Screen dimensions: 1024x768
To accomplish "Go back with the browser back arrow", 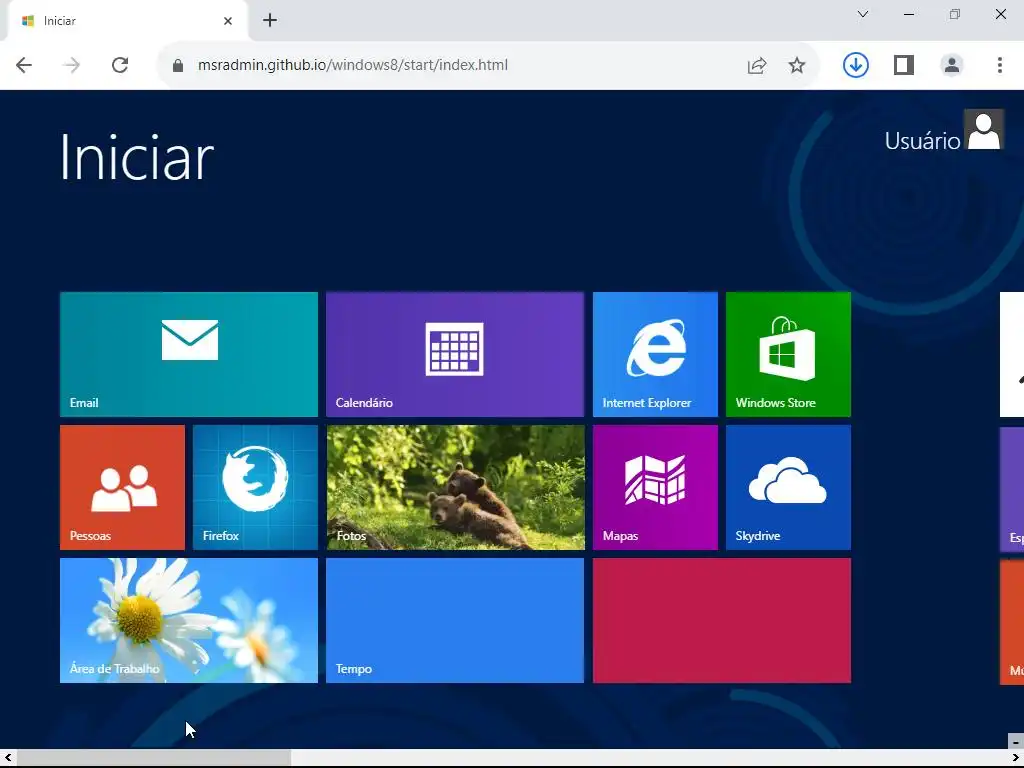I will tap(24, 65).
